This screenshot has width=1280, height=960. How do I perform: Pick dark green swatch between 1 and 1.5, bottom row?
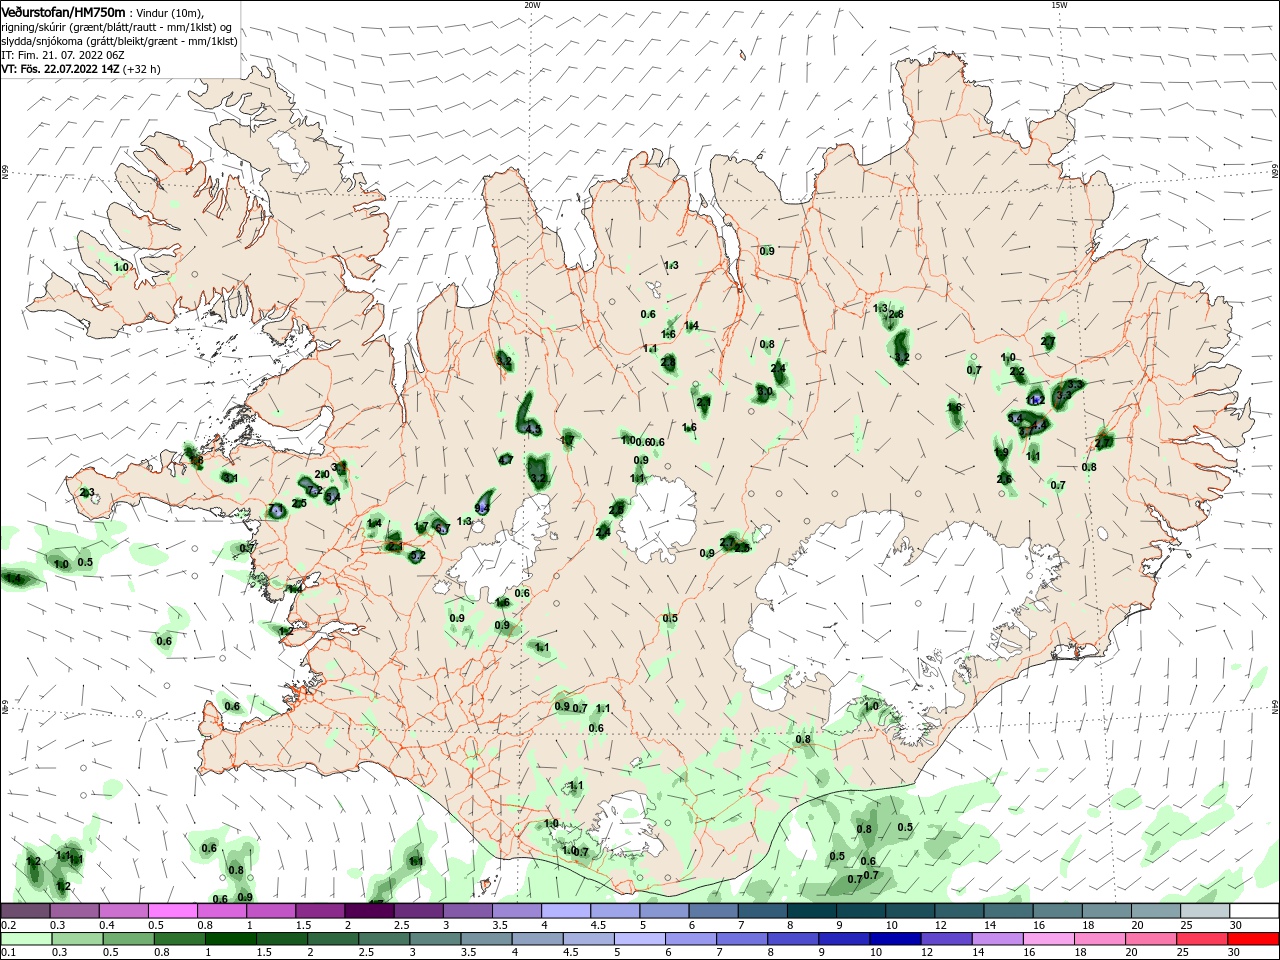click(231, 939)
